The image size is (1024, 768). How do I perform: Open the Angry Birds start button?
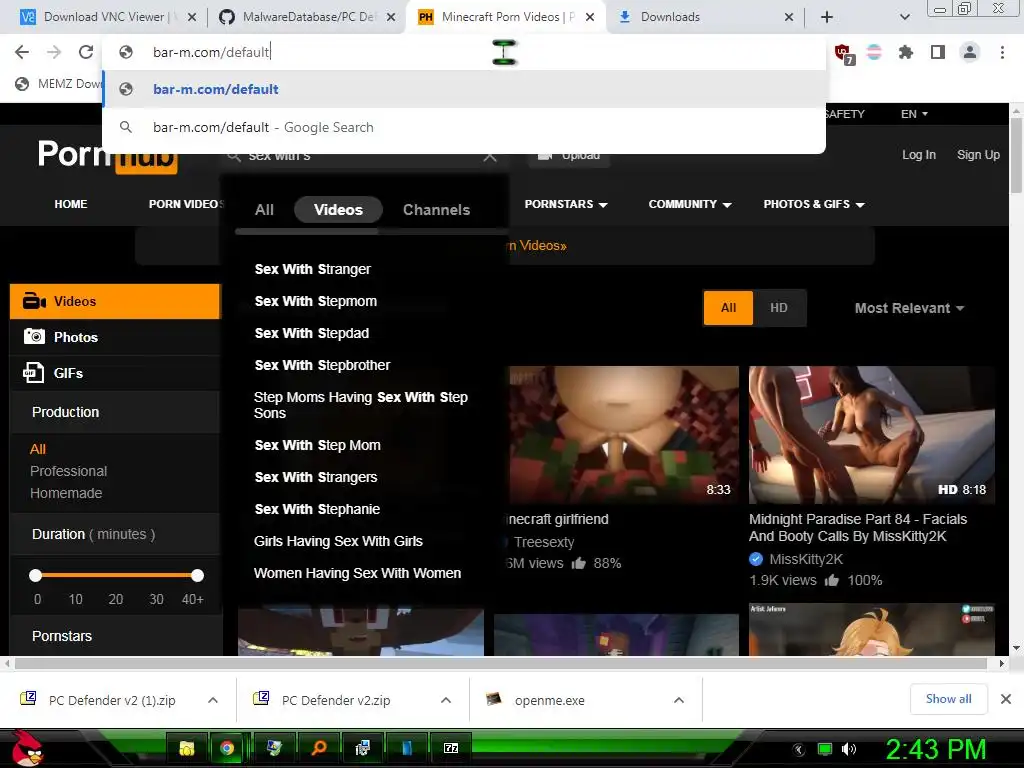[x=28, y=748]
